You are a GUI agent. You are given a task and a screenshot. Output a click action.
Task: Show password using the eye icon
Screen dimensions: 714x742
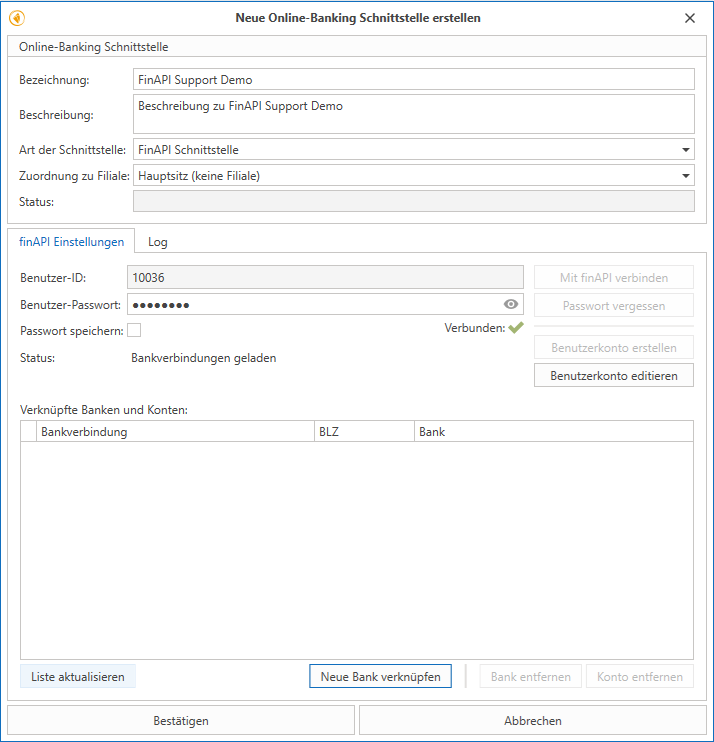(511, 305)
